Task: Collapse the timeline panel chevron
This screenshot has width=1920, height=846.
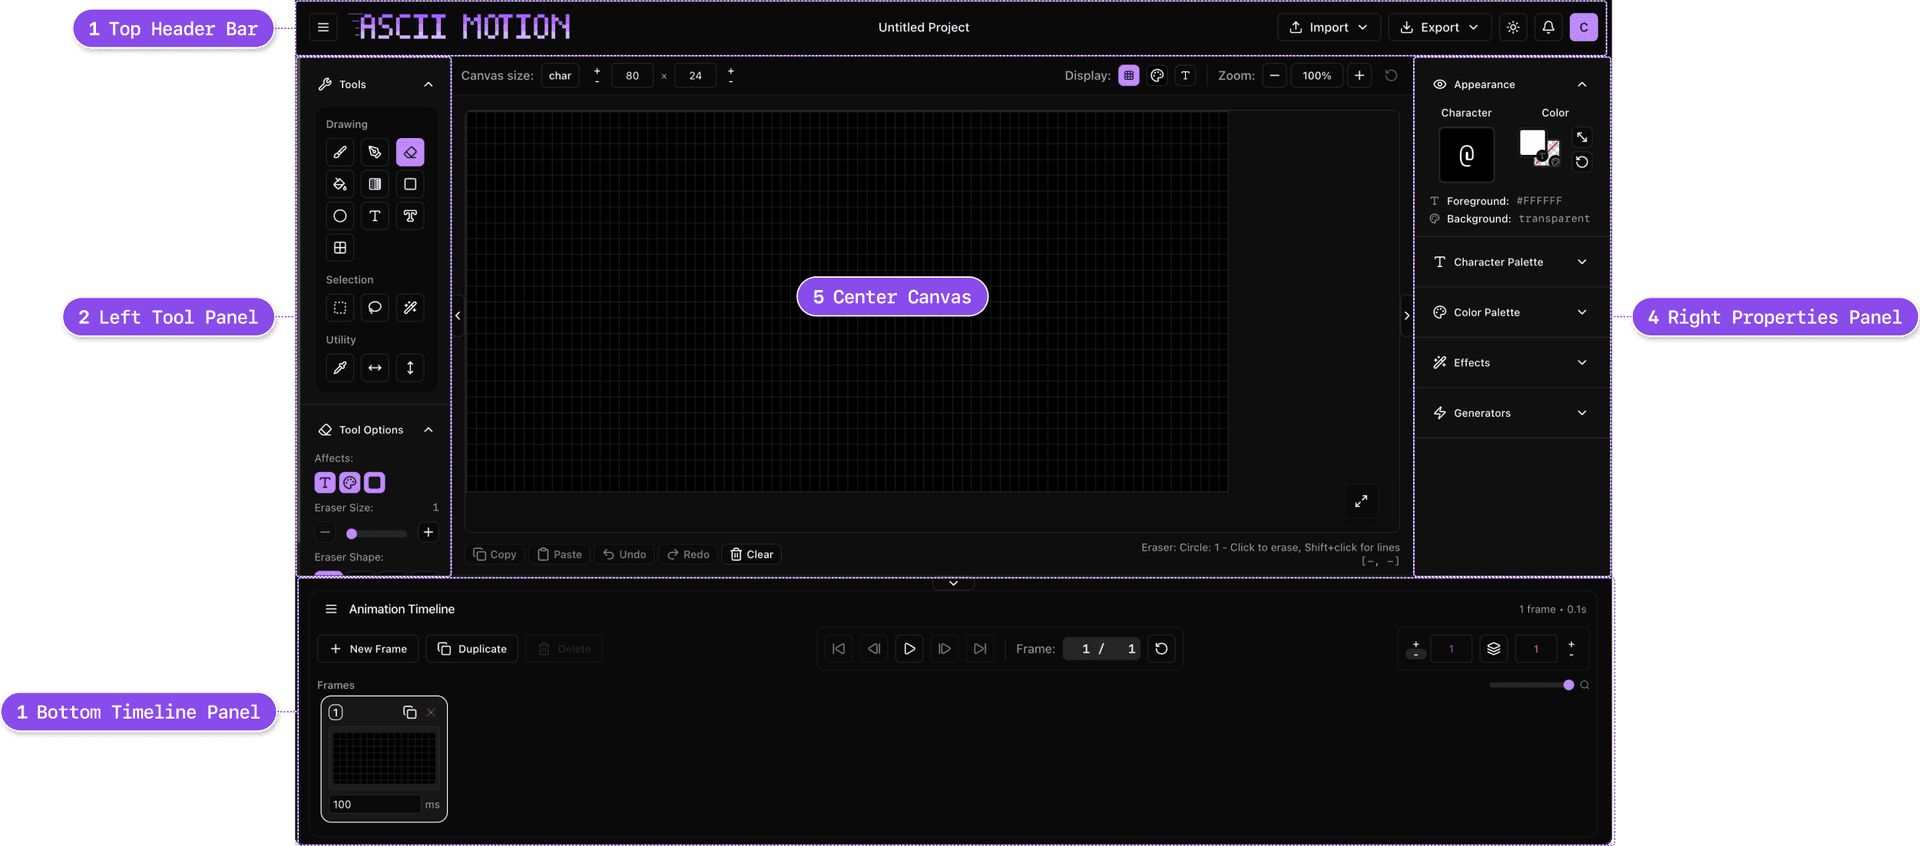Action: point(953,583)
